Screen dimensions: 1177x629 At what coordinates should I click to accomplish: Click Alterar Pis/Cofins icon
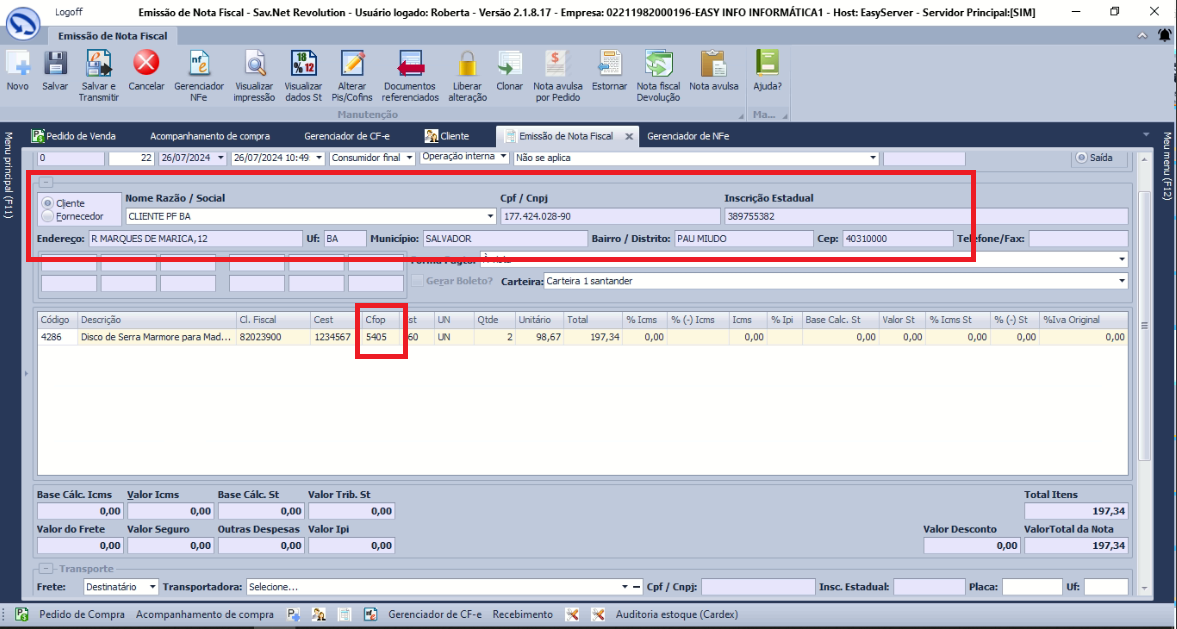(352, 64)
